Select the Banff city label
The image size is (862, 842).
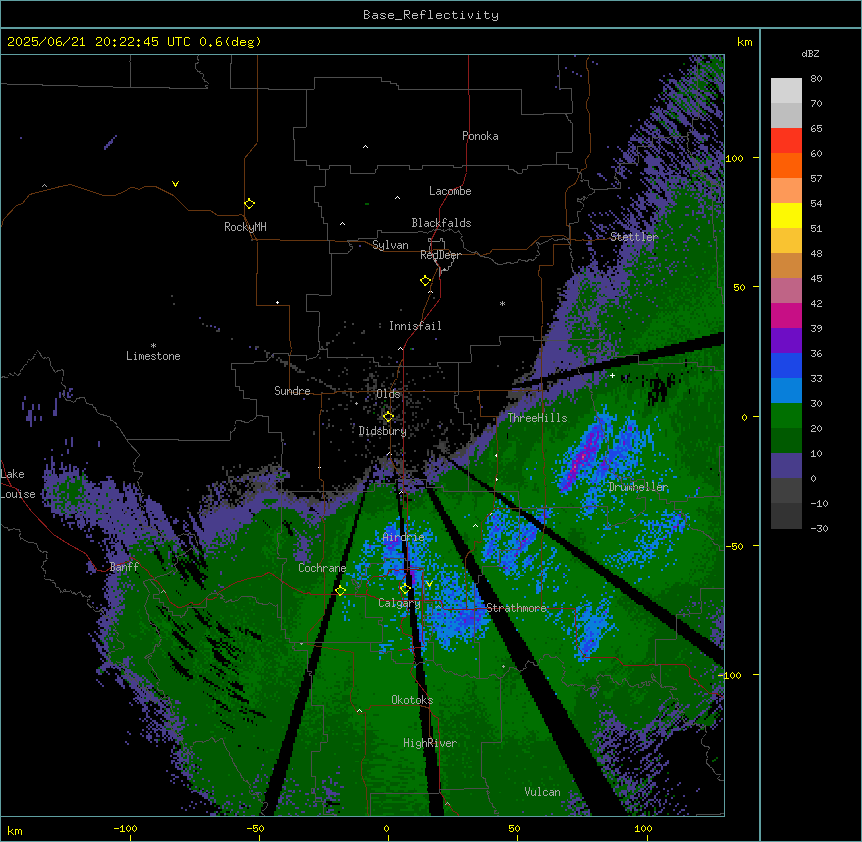[124, 567]
